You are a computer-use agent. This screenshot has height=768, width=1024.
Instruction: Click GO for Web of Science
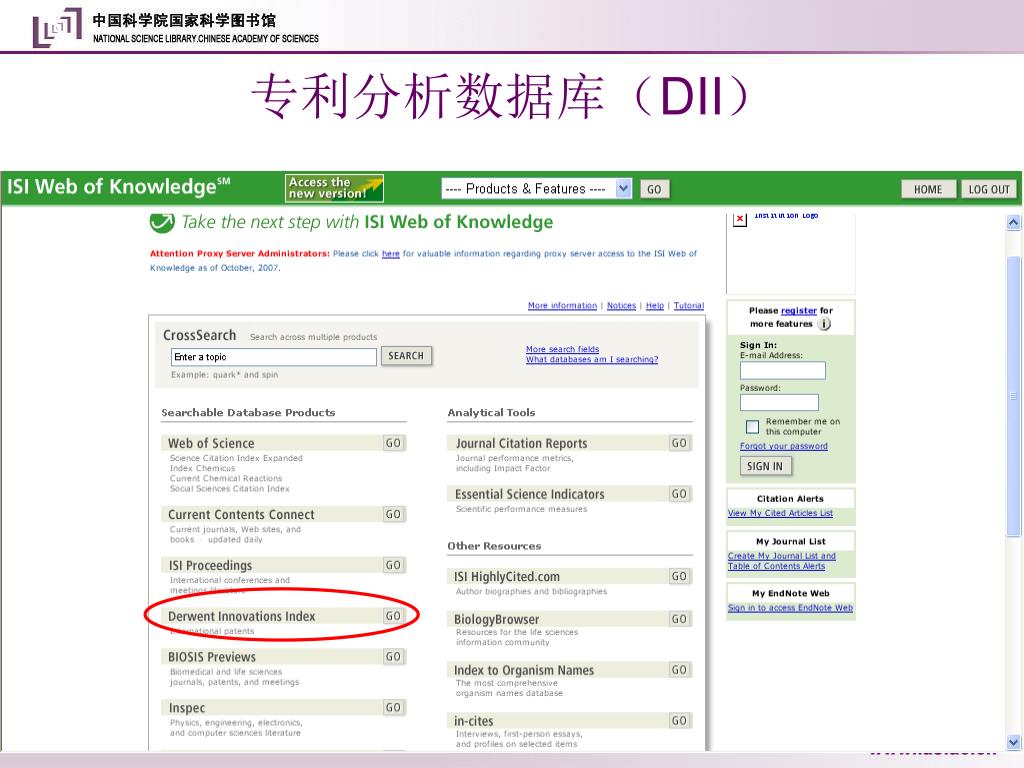[393, 443]
